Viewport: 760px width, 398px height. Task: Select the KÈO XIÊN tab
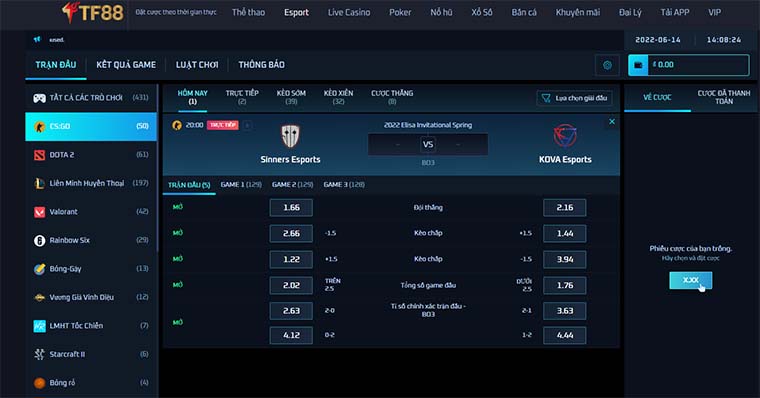(338, 97)
